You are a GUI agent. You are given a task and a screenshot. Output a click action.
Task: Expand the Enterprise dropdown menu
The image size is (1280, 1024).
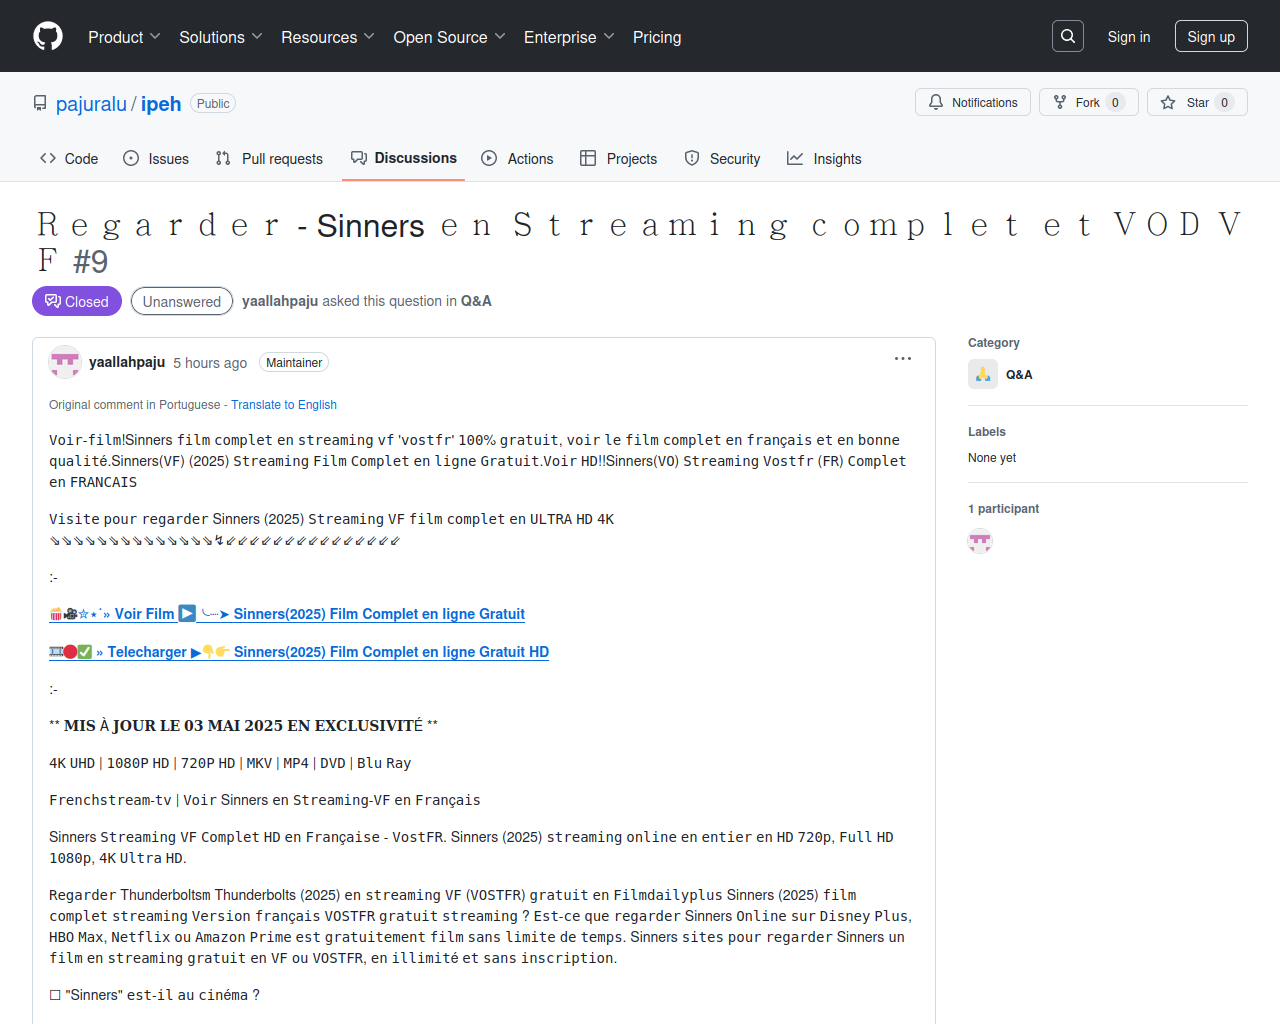pyautogui.click(x=569, y=37)
